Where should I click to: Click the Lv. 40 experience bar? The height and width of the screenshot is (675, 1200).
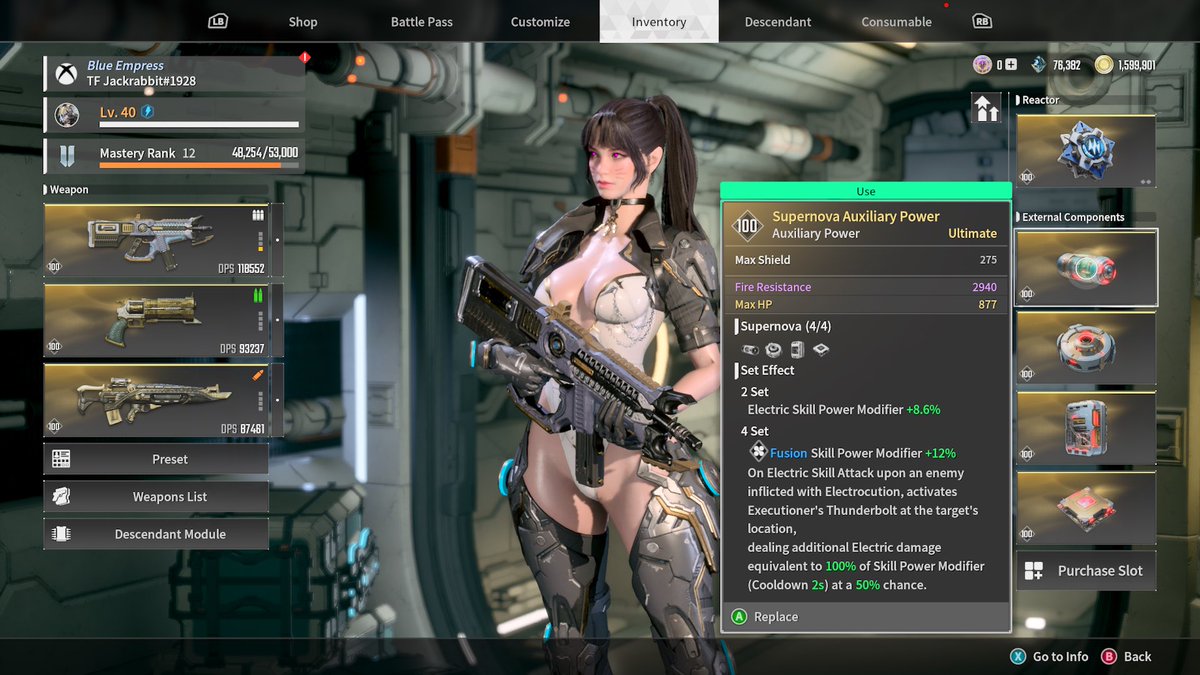[199, 125]
